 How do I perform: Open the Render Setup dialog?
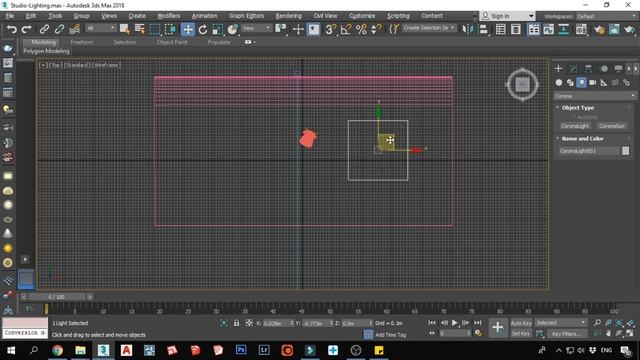pos(599,29)
